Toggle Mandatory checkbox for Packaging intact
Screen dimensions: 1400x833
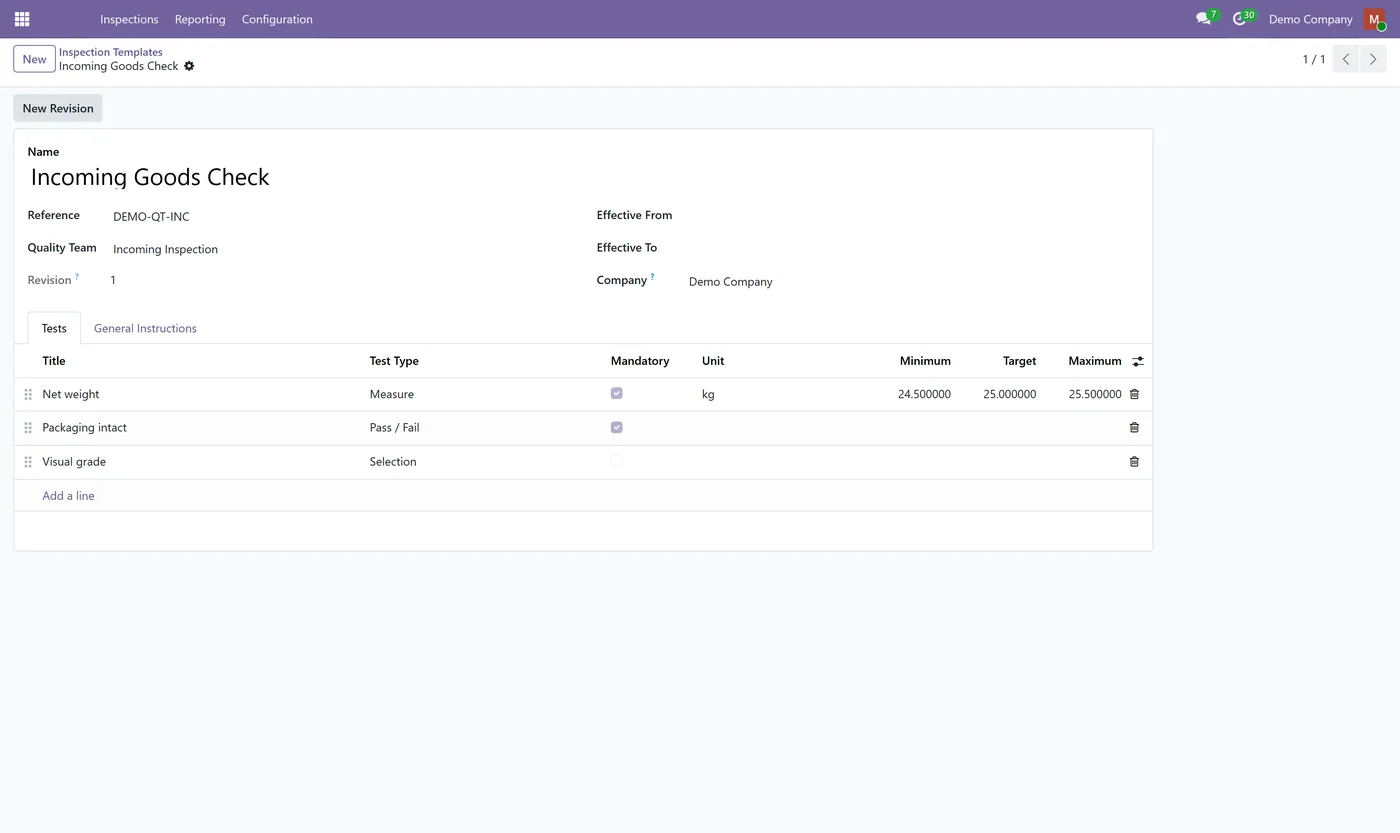pos(616,427)
